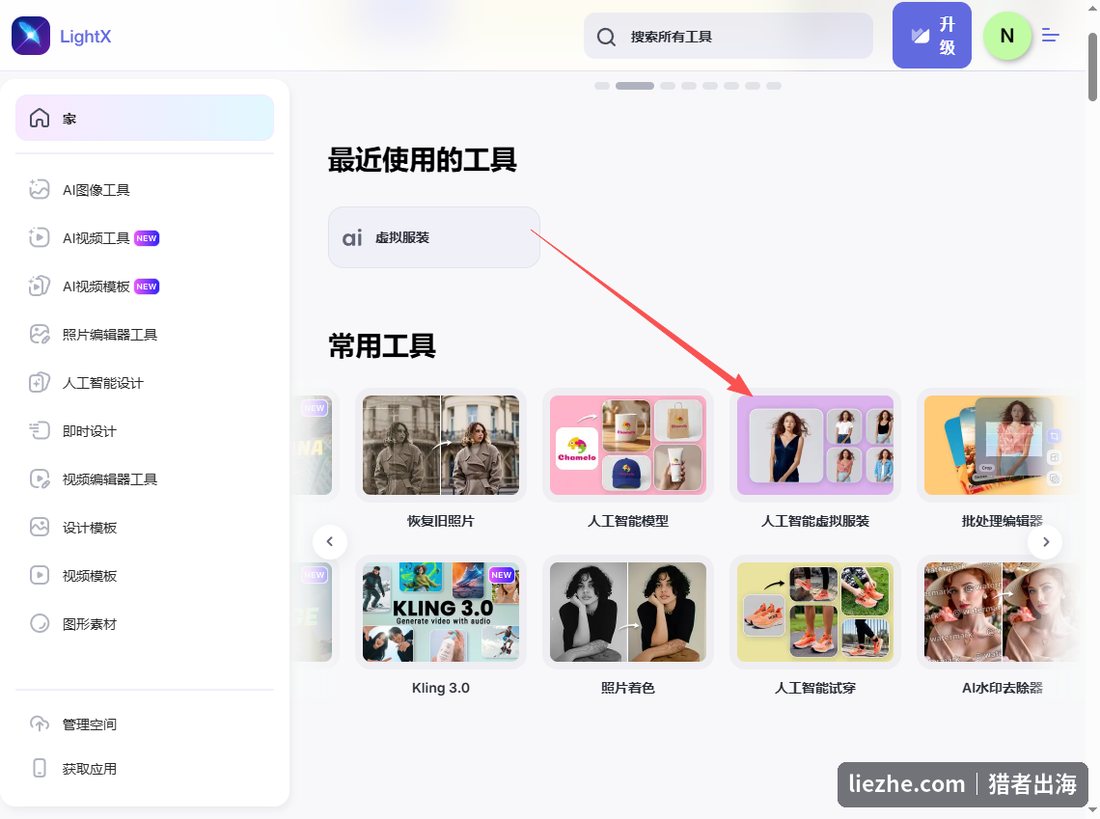
Task: Open 家 home menu item
Action: pos(145,118)
